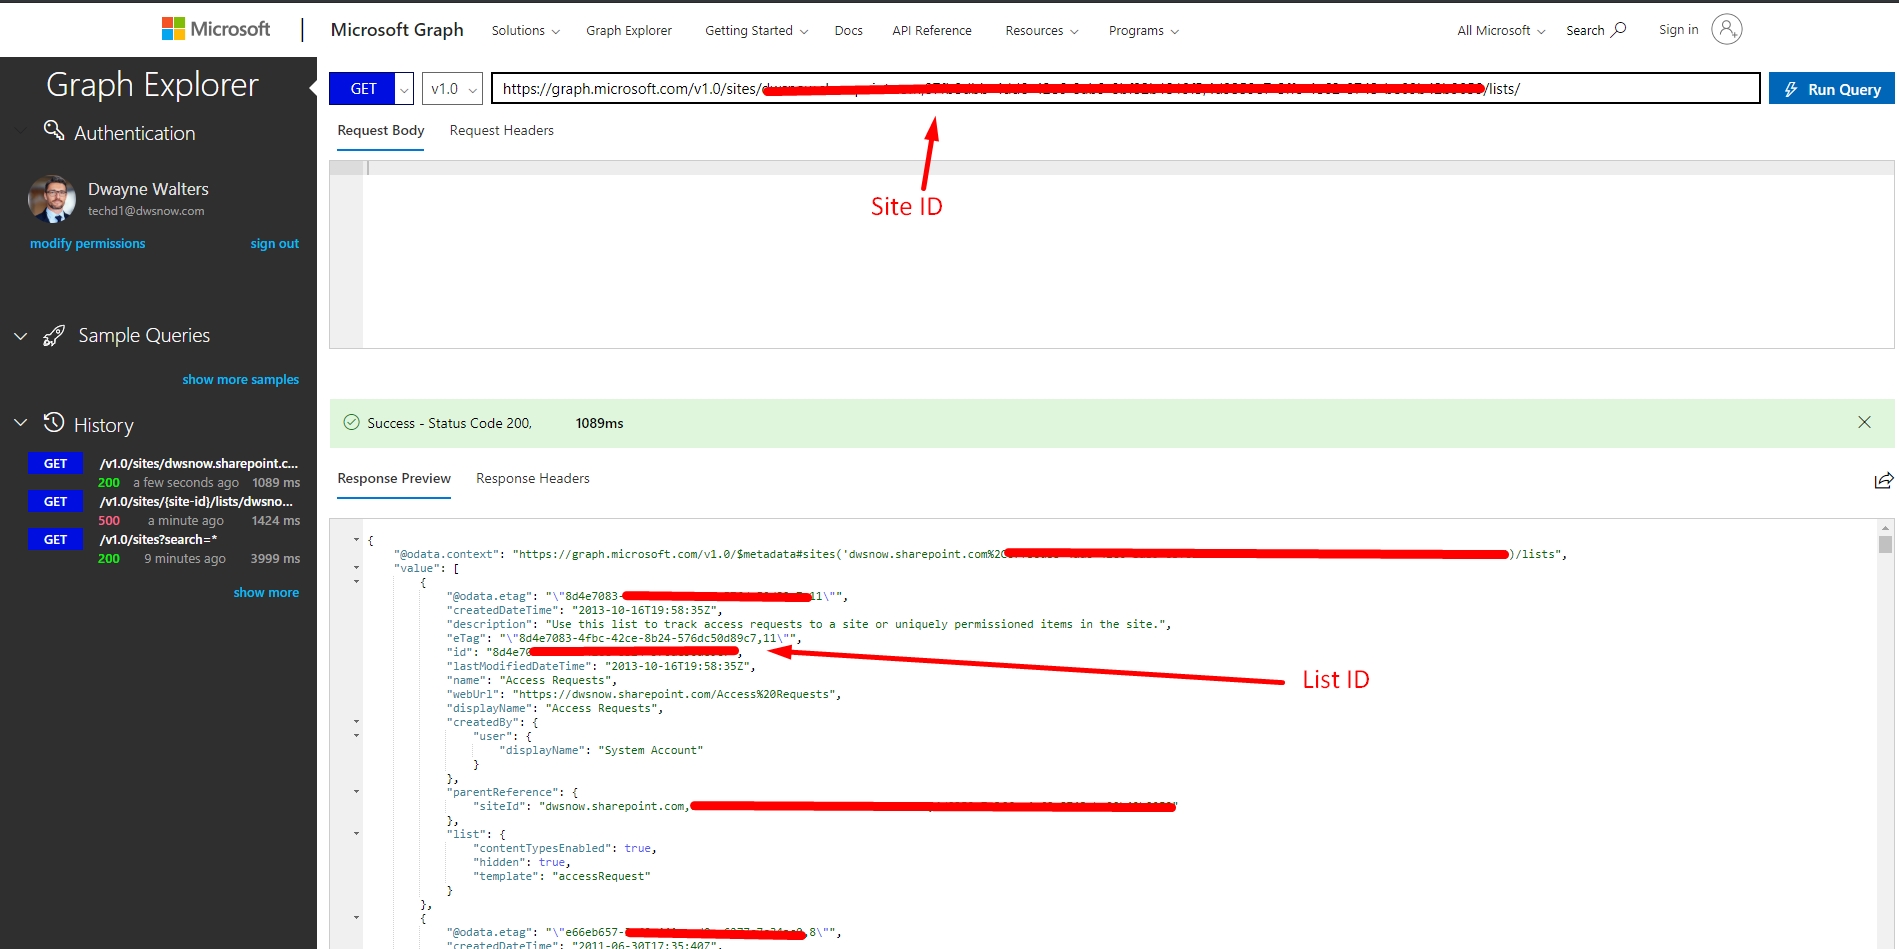Click the History clock icon
The width and height of the screenshot is (1899, 949).
54,423
